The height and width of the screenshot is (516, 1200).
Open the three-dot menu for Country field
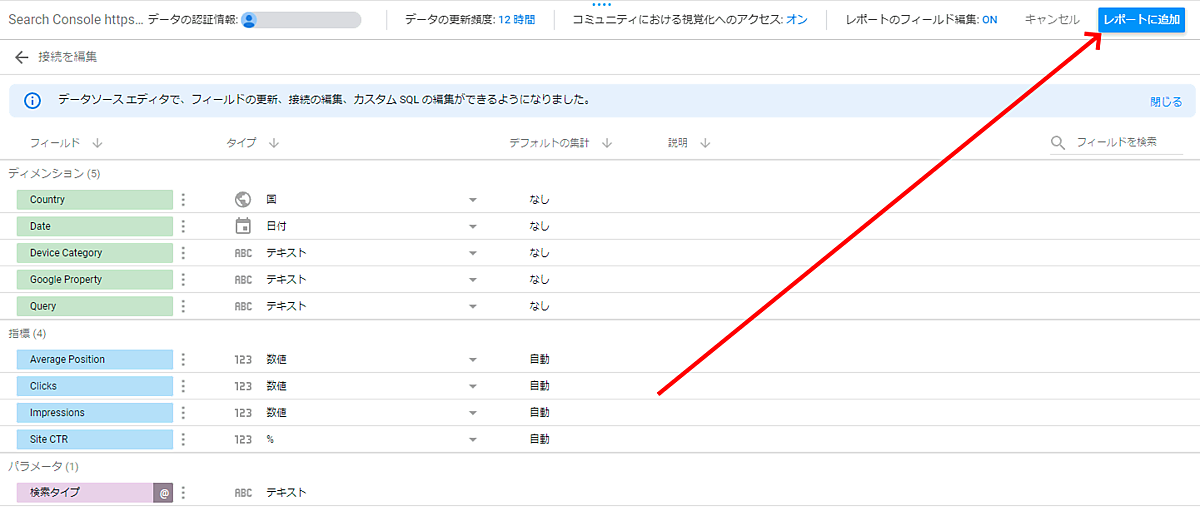point(183,200)
